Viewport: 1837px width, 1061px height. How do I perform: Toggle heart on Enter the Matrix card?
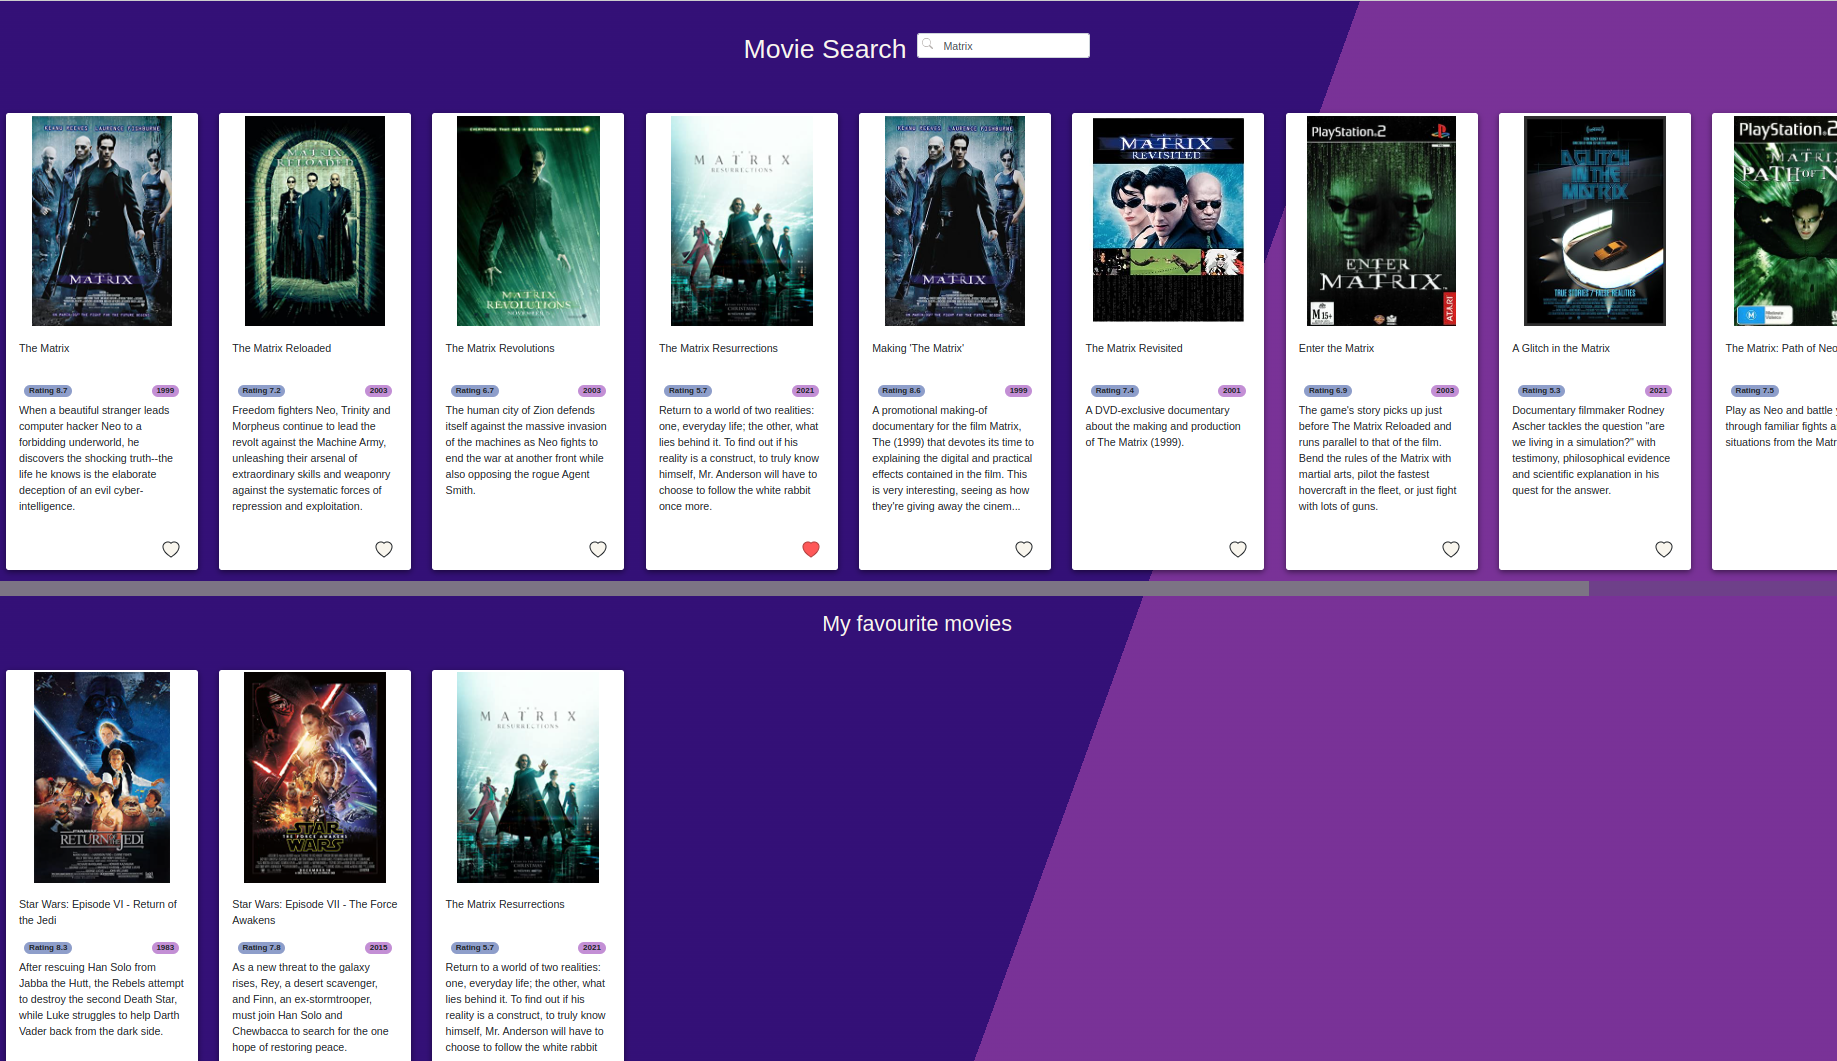(1451, 549)
